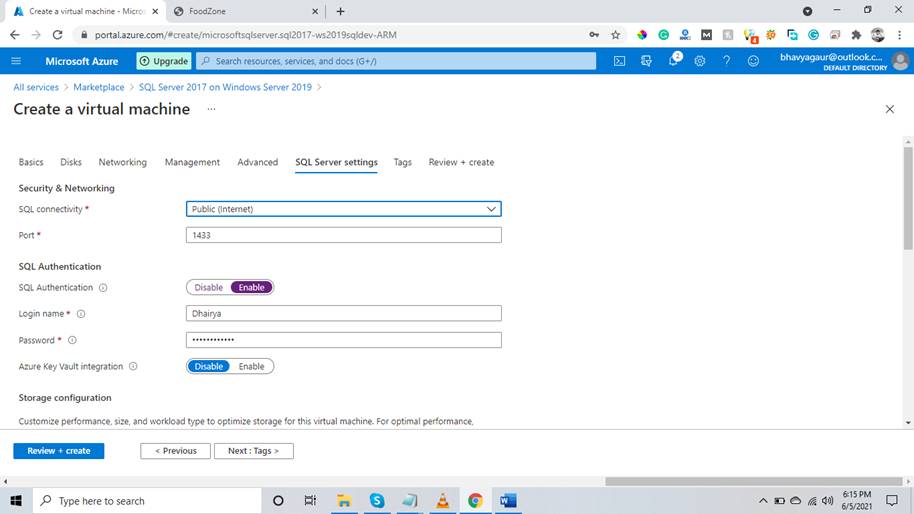The width and height of the screenshot is (914, 514).
Task: Show hidden system tray icons
Action: point(763,501)
